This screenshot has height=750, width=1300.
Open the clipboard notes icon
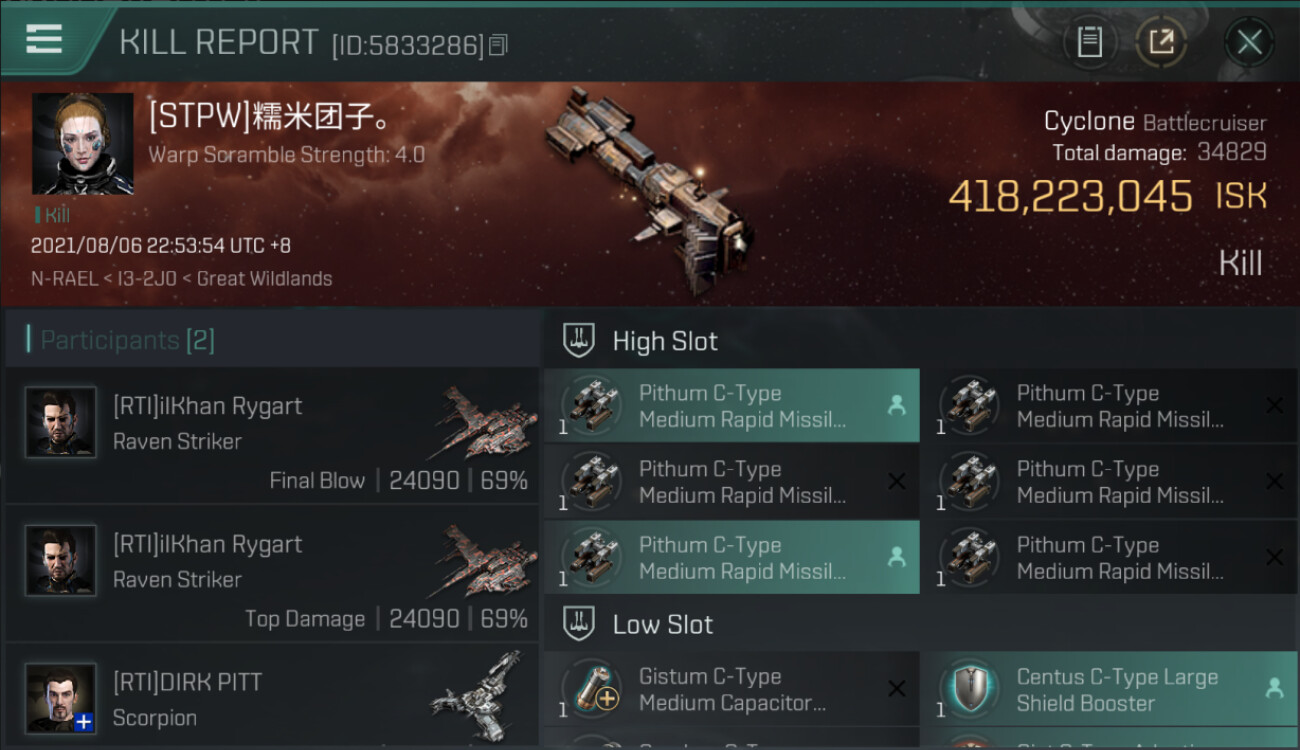click(x=1089, y=42)
